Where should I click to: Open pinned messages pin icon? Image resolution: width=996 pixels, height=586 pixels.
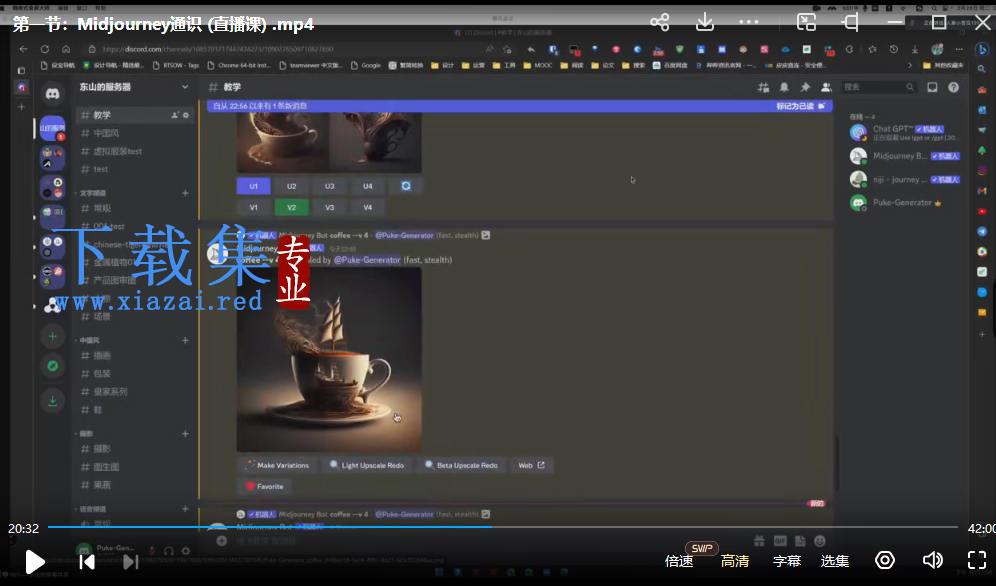point(805,87)
